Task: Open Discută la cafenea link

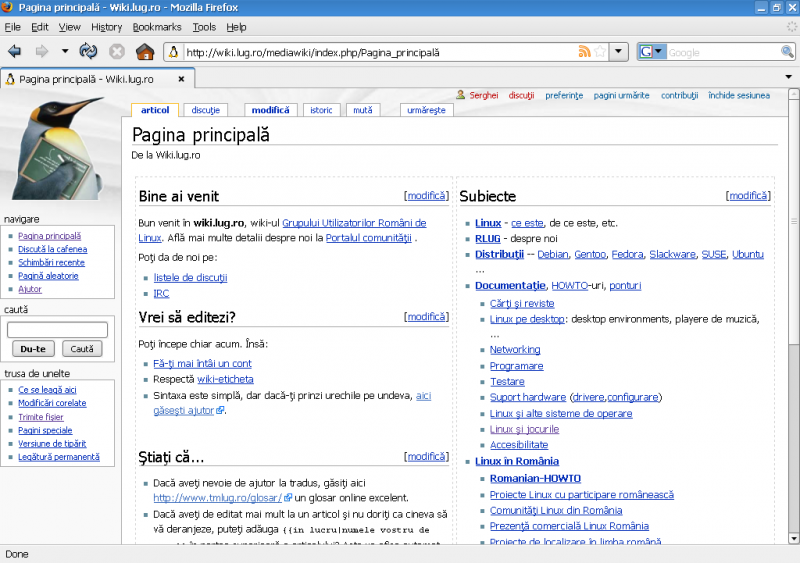Action: click(x=53, y=249)
